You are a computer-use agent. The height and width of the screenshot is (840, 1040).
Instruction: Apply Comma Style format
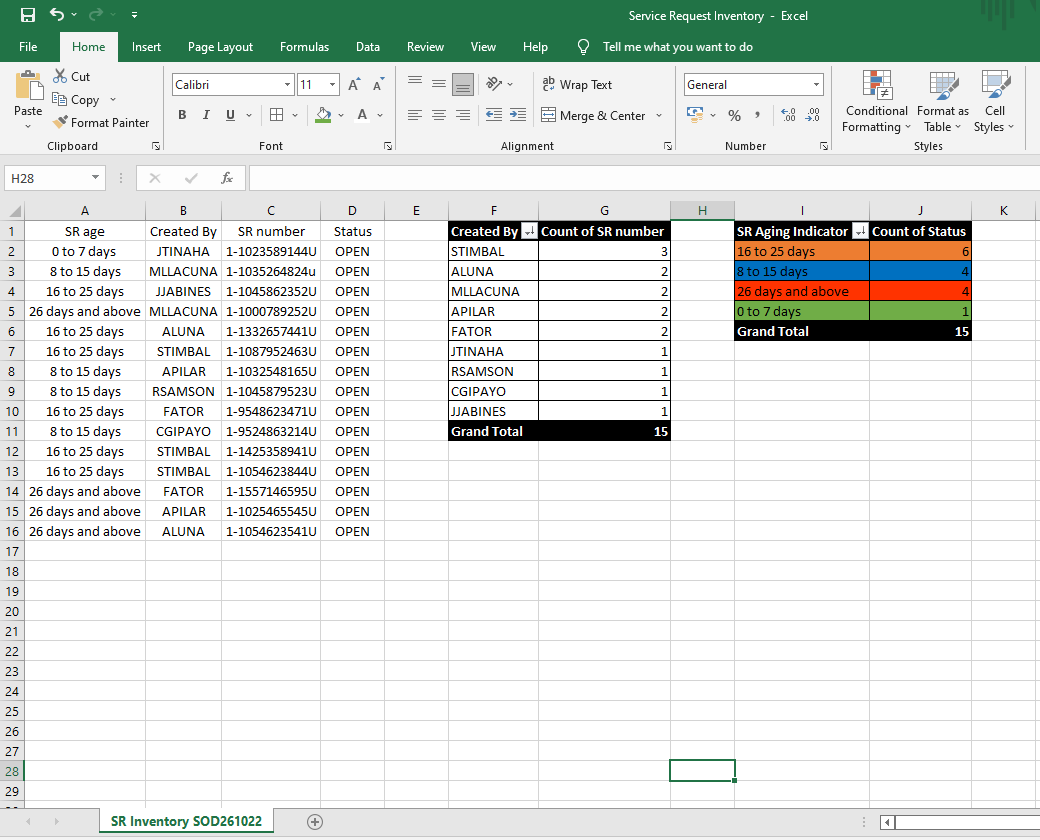pyautogui.click(x=757, y=115)
